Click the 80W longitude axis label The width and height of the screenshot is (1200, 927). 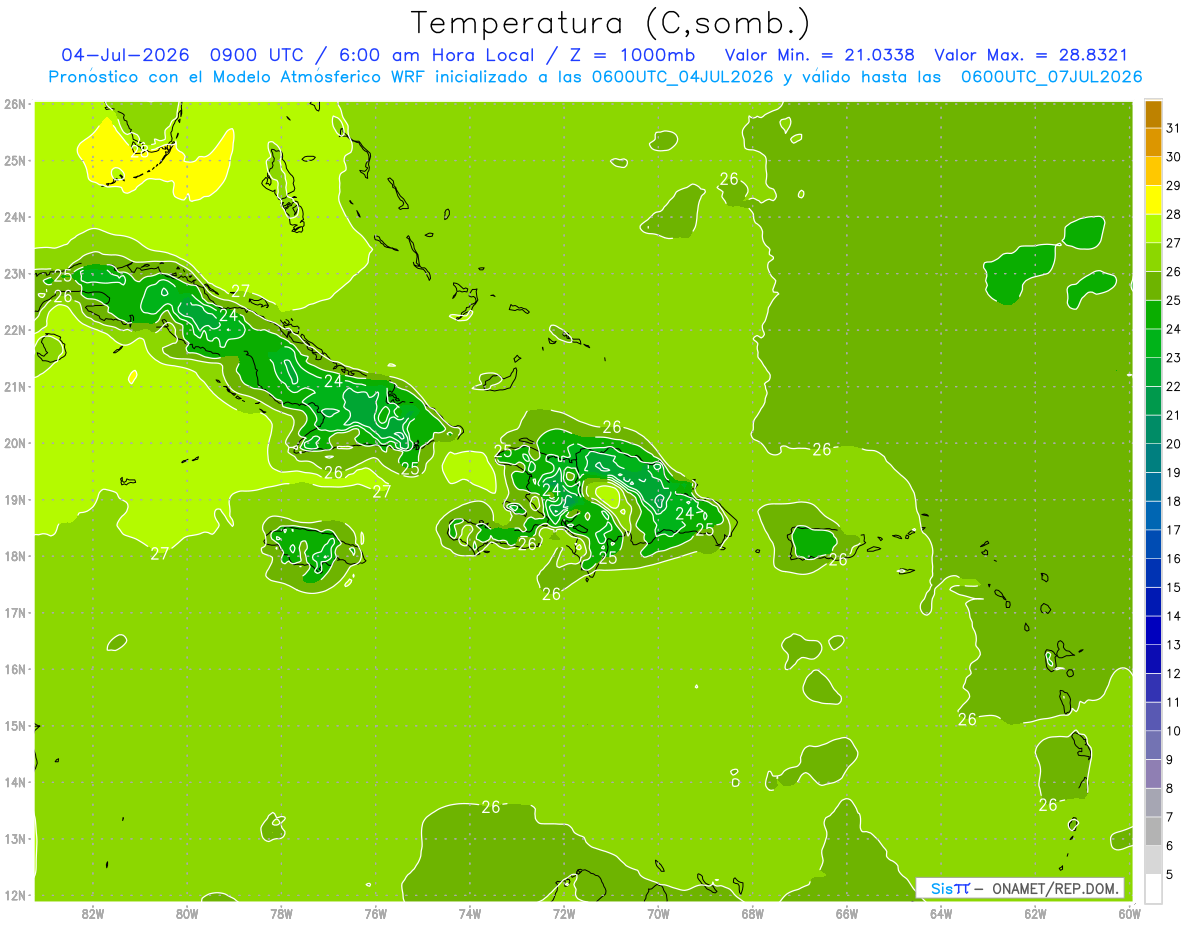(187, 913)
